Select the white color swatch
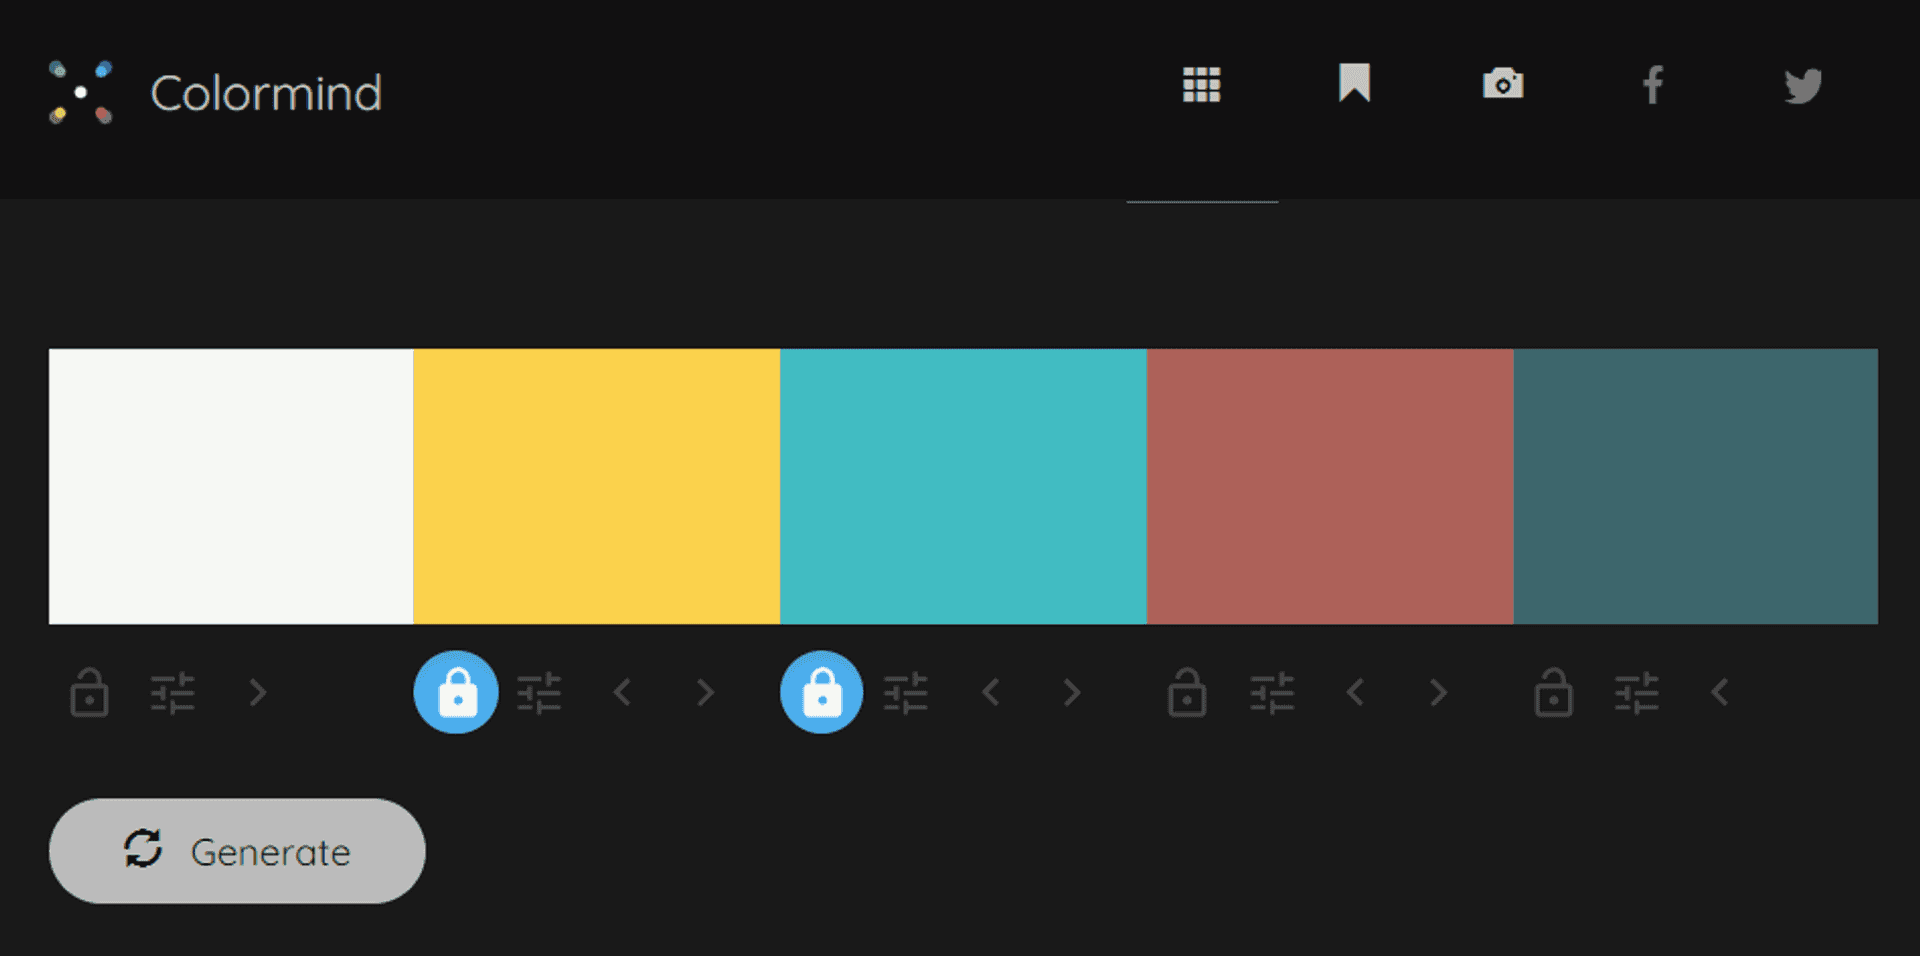Screen dimensions: 1920x956 coord(231,486)
